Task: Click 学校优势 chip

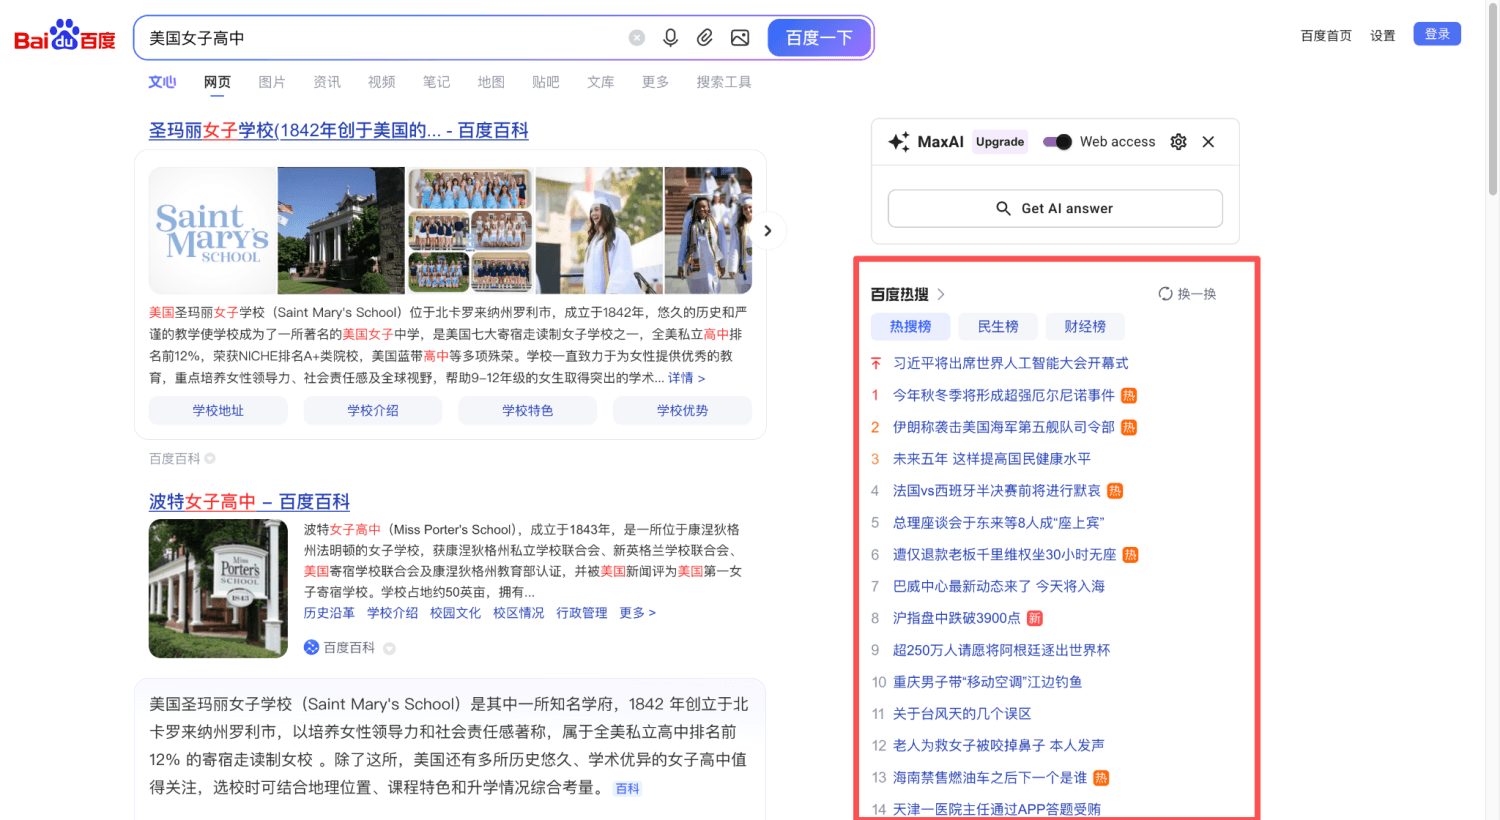Action: pyautogui.click(x=682, y=411)
